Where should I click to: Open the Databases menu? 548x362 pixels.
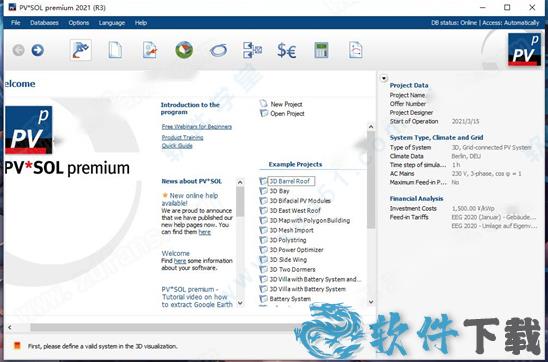[x=44, y=23]
